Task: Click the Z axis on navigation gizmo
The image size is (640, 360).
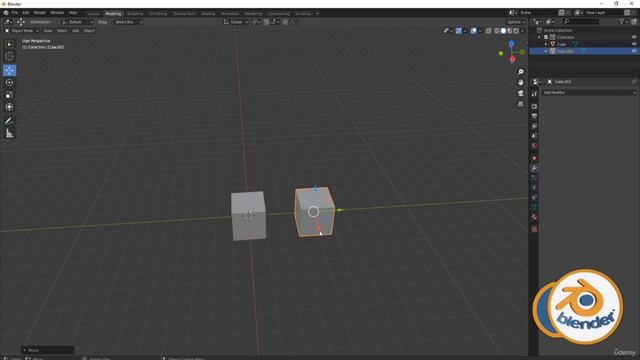Action: tap(511, 43)
